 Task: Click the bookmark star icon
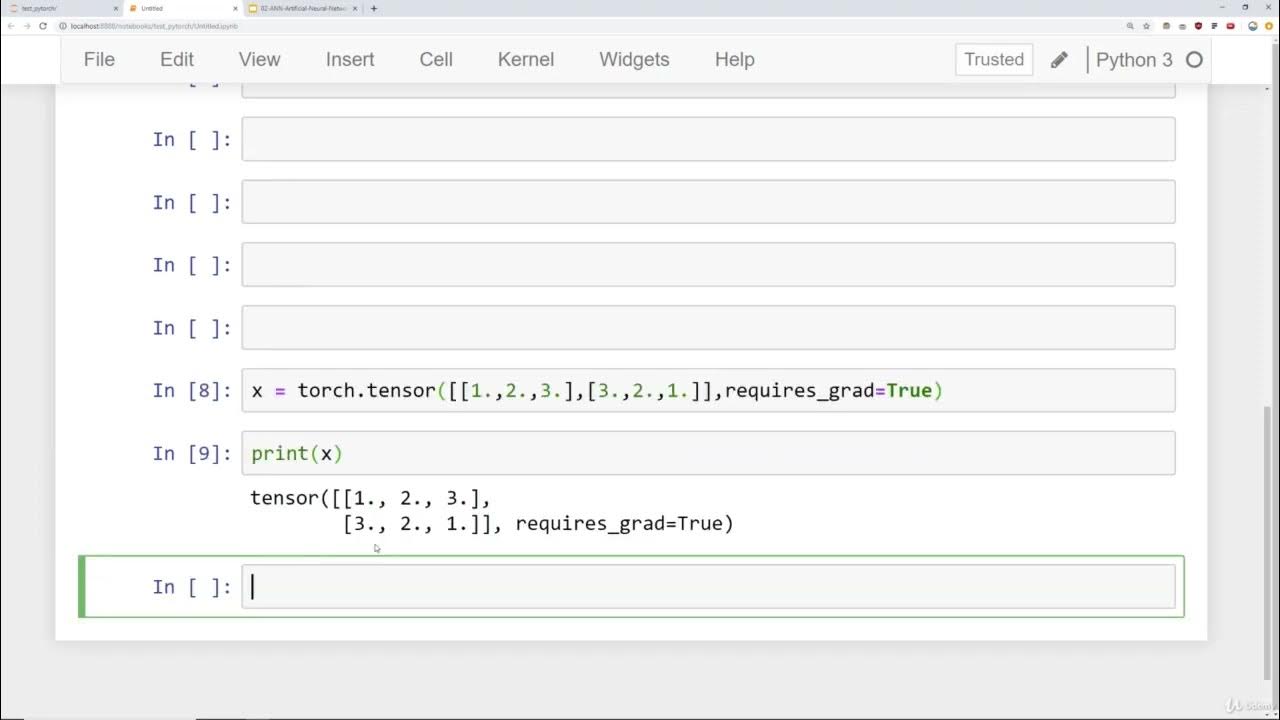pyautogui.click(x=1146, y=26)
